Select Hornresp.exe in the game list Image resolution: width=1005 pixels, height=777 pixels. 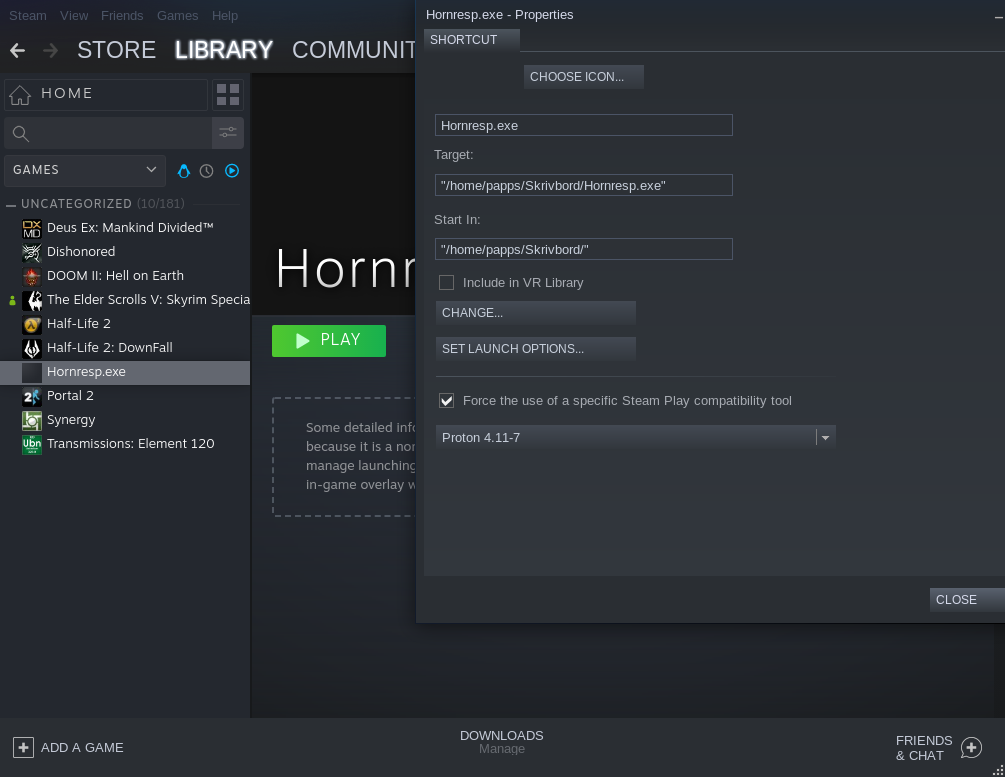(125, 372)
